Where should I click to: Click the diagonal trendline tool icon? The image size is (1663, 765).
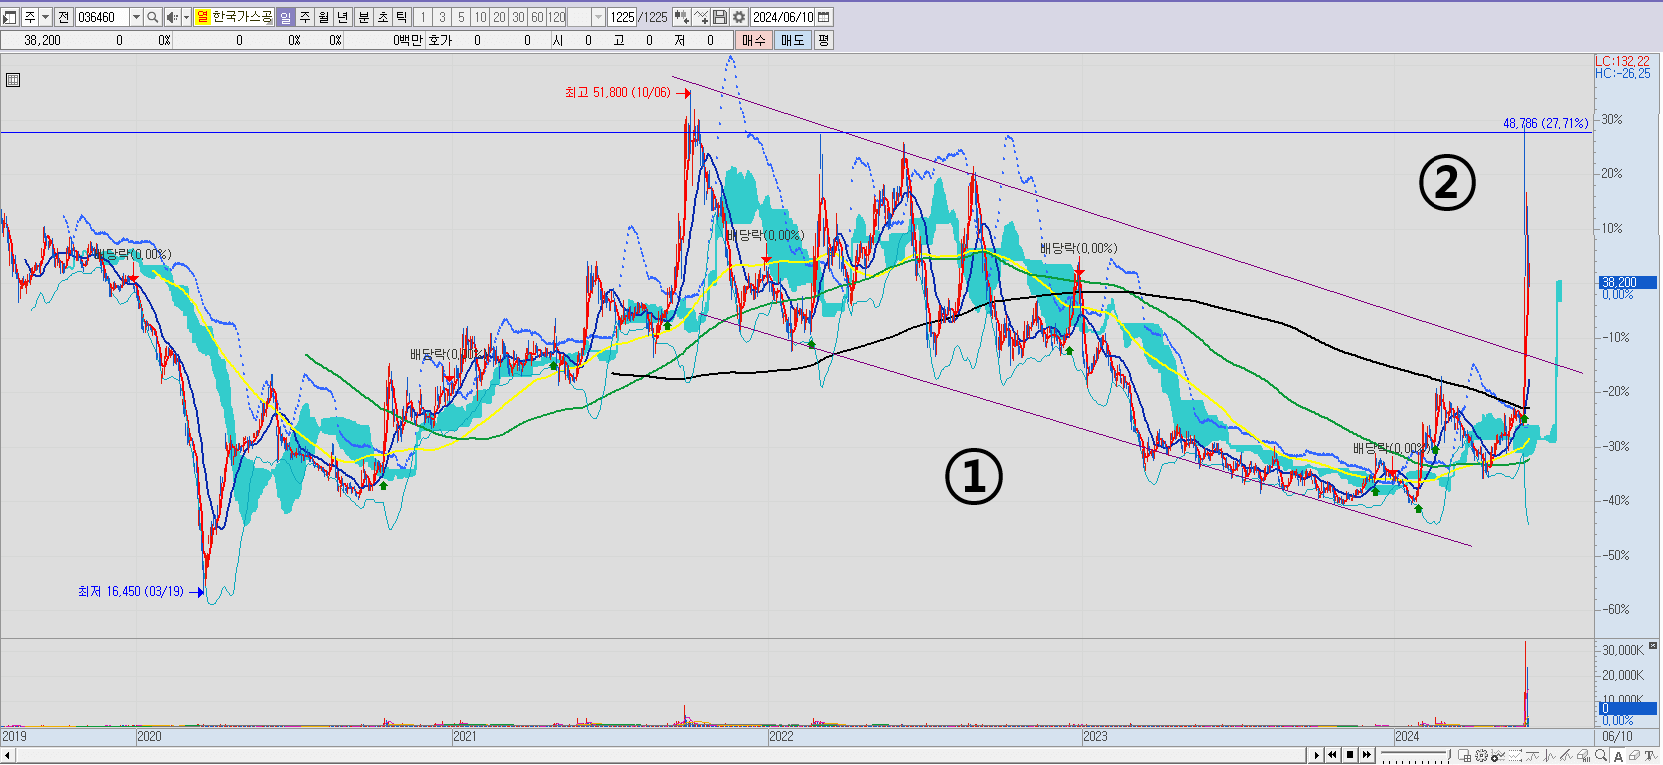click(x=1566, y=756)
